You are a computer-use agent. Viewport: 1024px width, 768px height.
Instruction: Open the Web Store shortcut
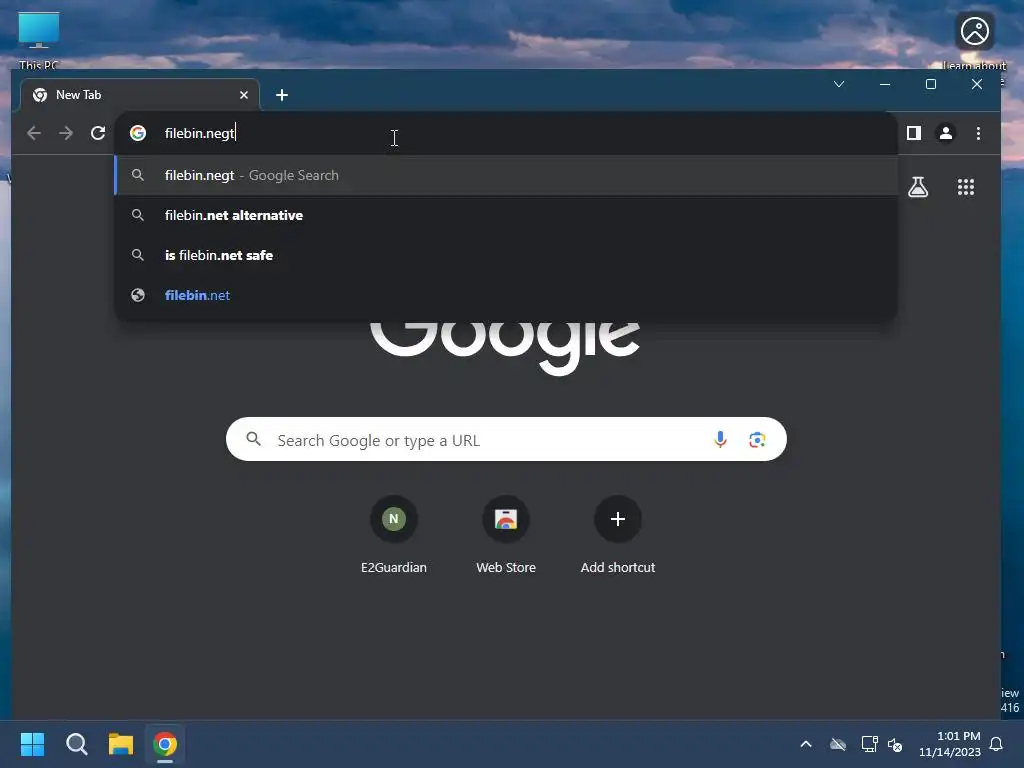click(x=505, y=536)
